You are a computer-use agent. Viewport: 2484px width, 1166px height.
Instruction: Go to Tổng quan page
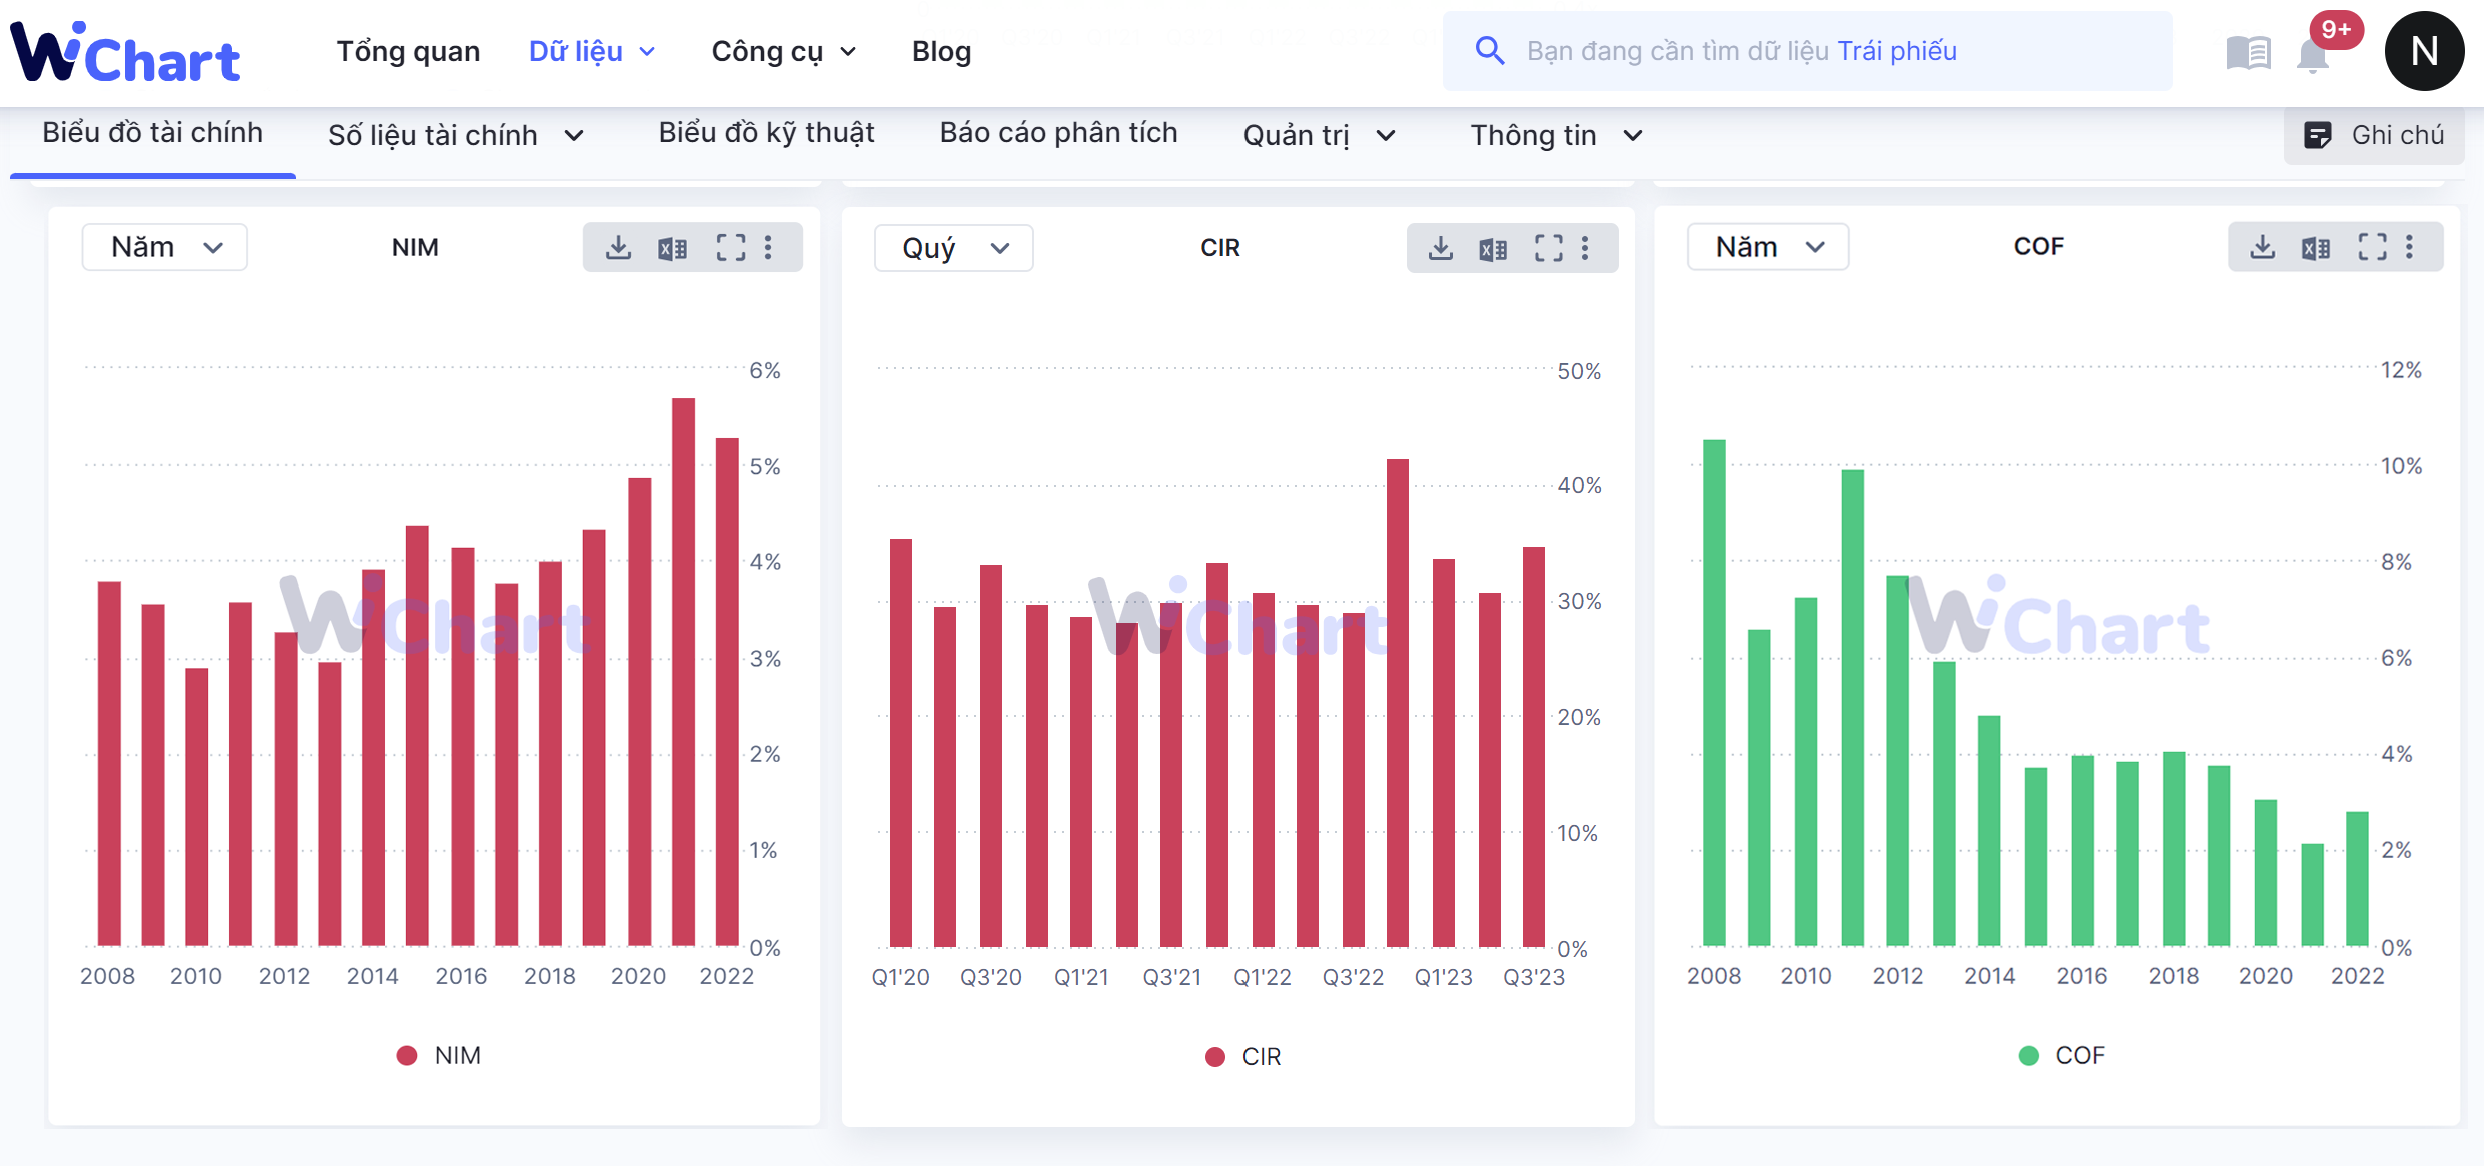[x=408, y=51]
